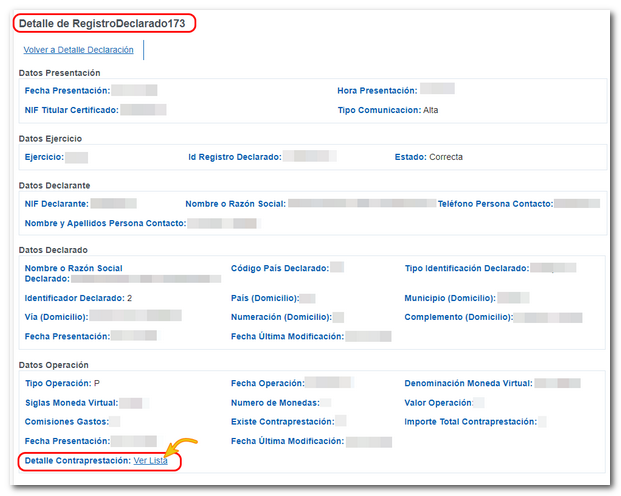Click the Volver a Detalle Declaración link

80,49
